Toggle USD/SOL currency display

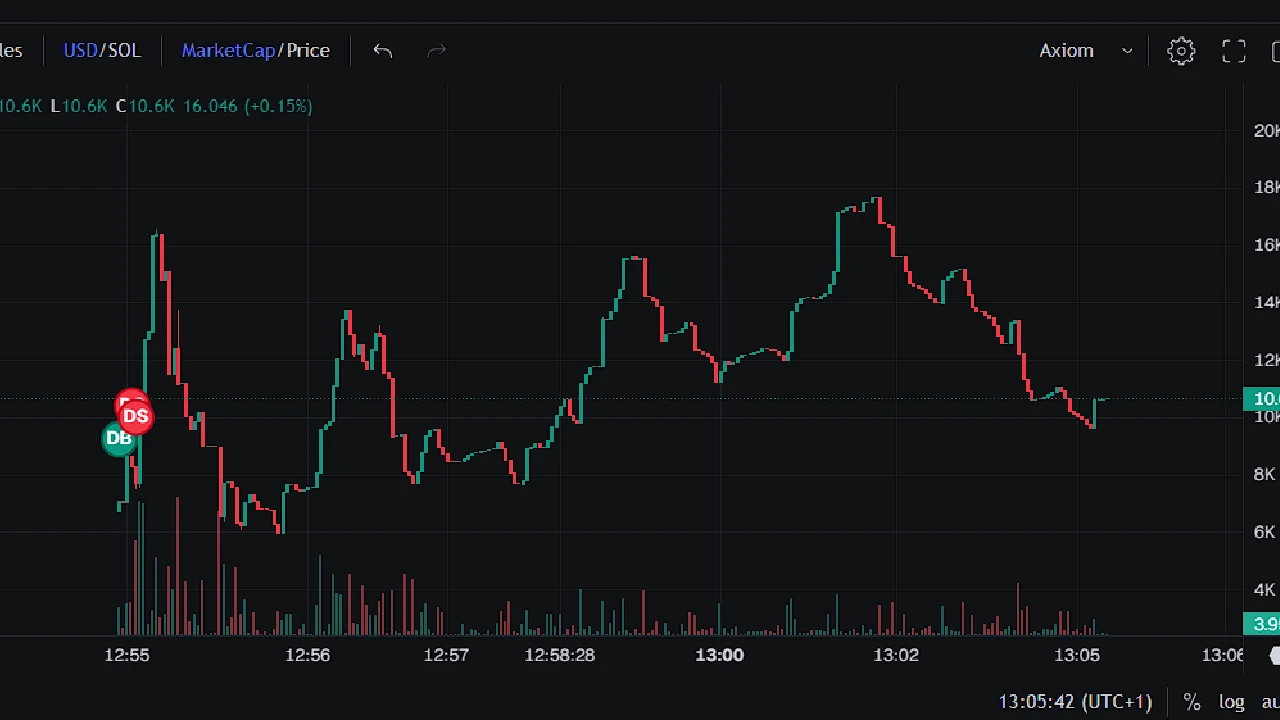pos(102,51)
